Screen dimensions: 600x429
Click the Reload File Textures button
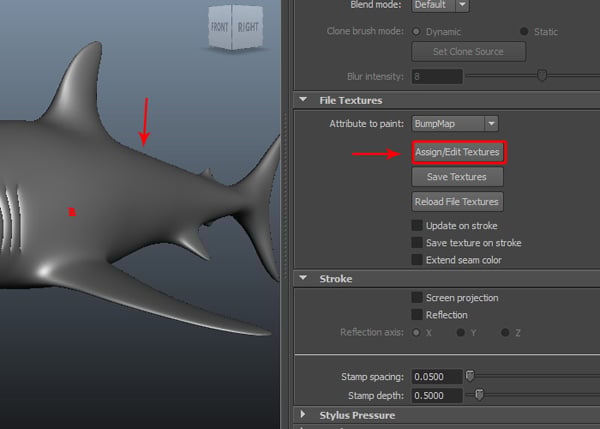[x=457, y=202]
